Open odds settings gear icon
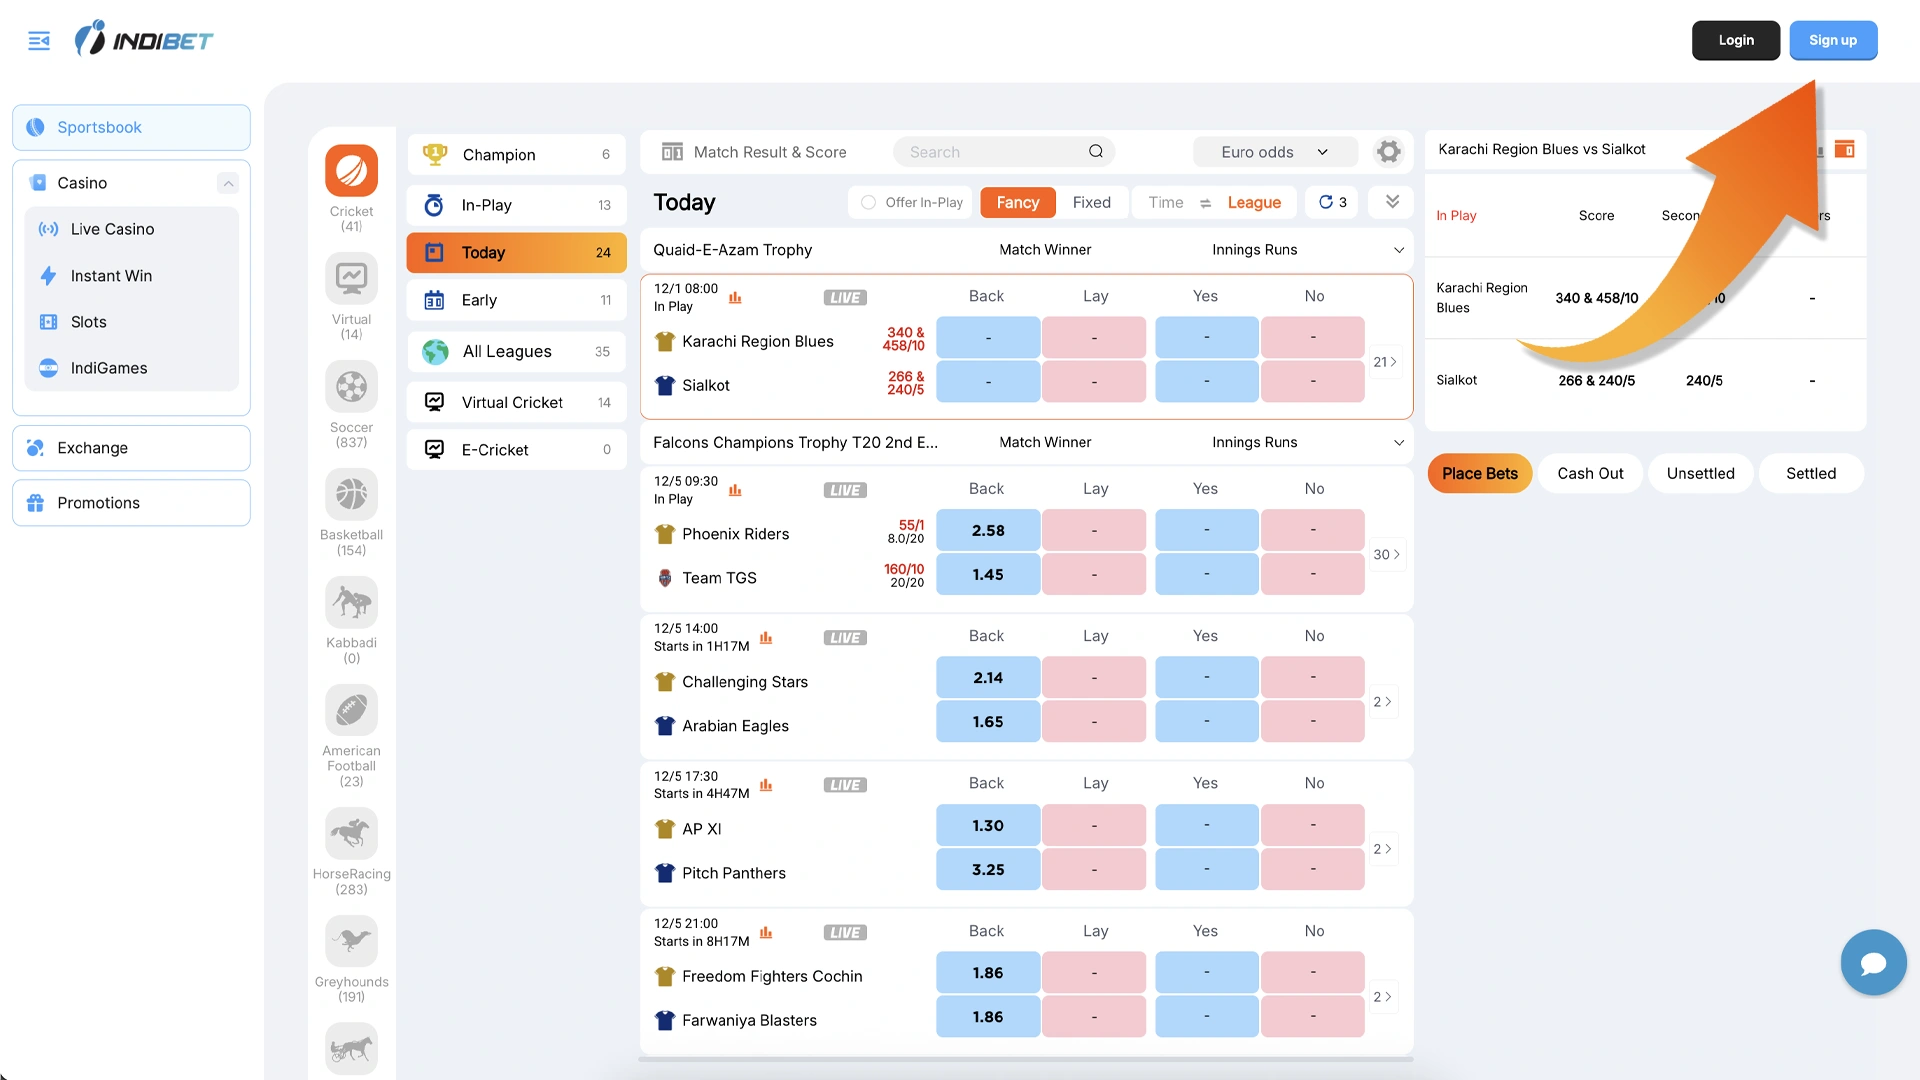1920x1080 pixels. [1388, 152]
